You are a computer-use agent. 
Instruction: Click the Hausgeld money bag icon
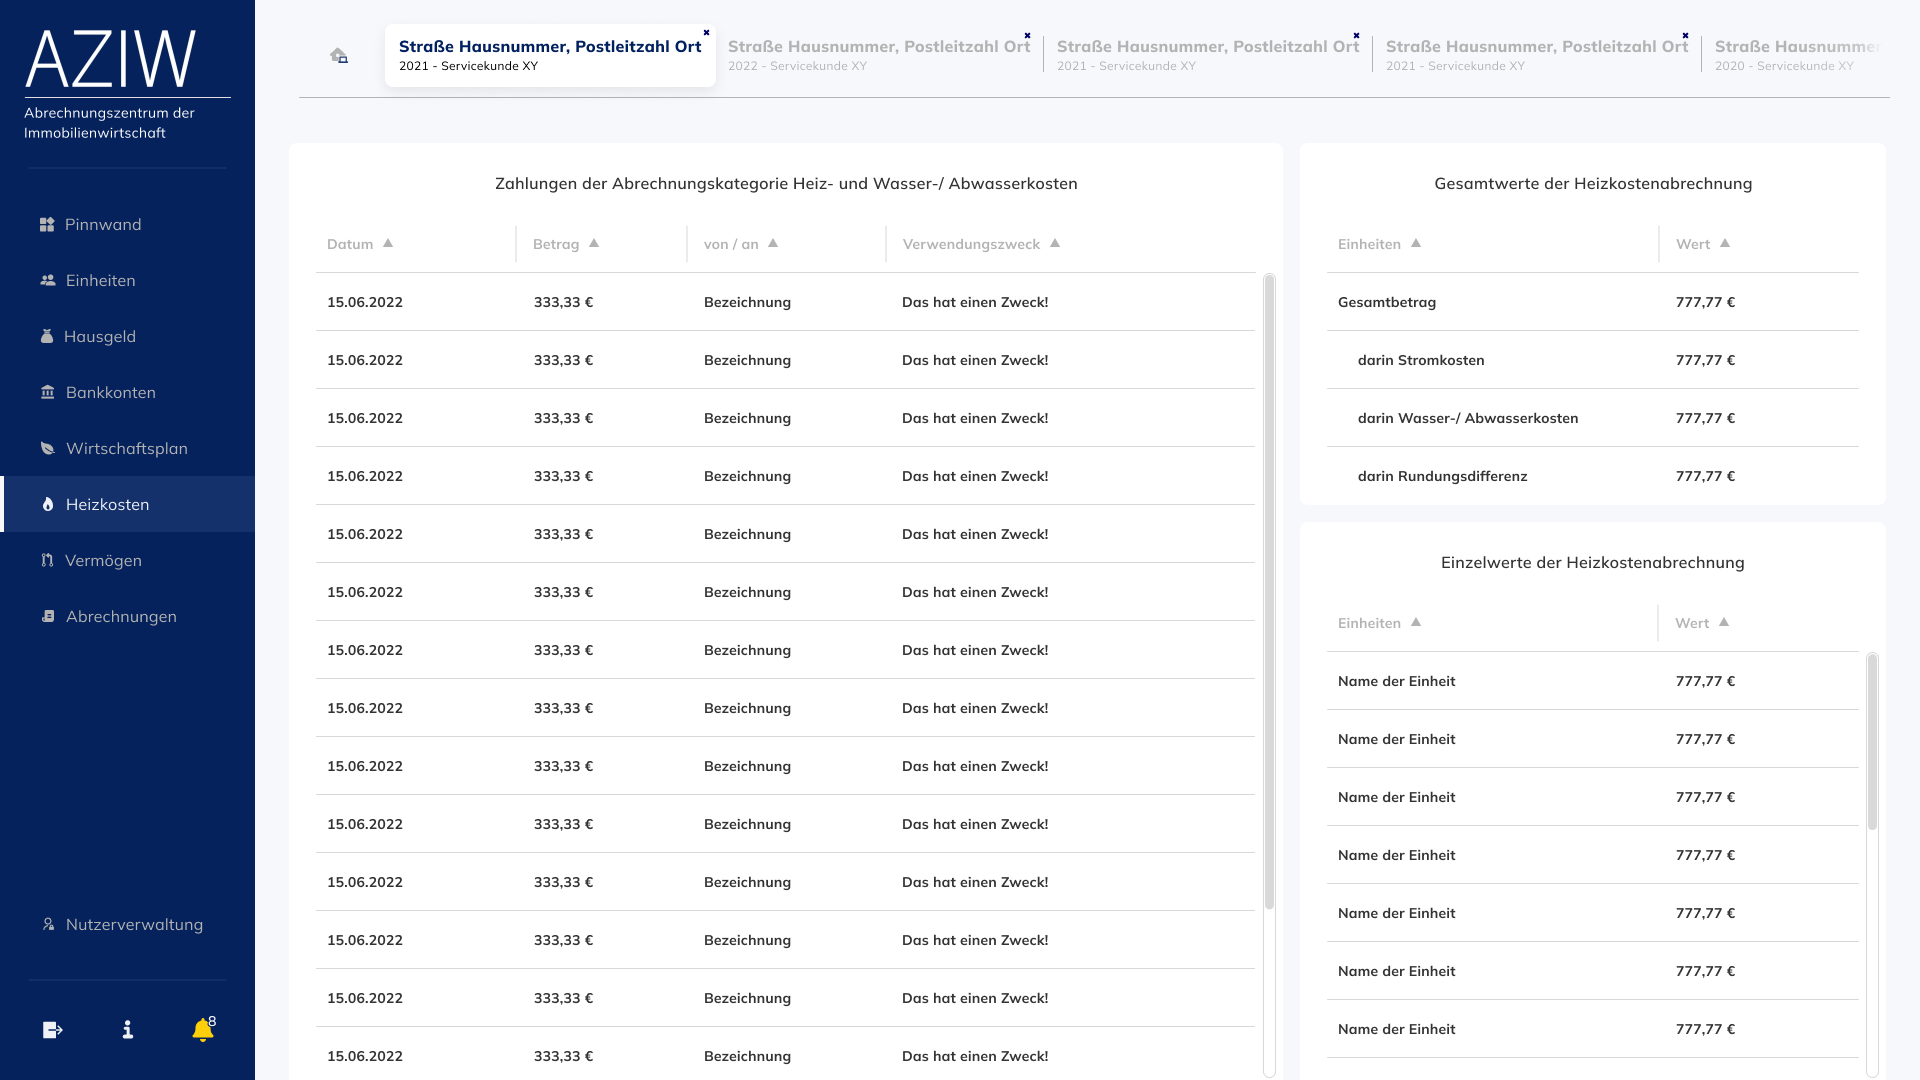pos(47,337)
